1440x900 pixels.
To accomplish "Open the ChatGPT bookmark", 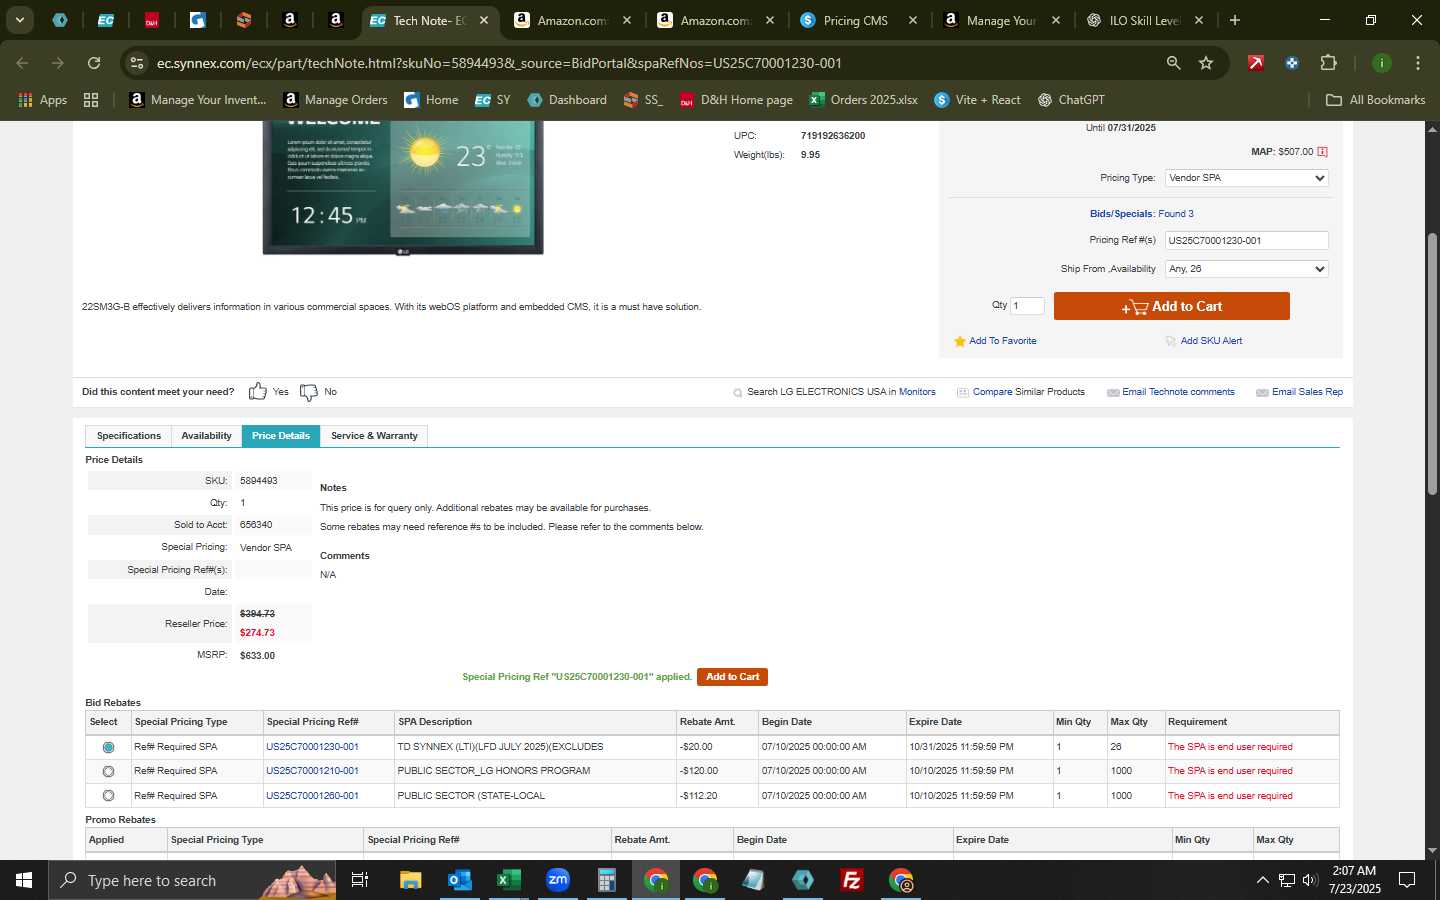I will (x=1071, y=100).
